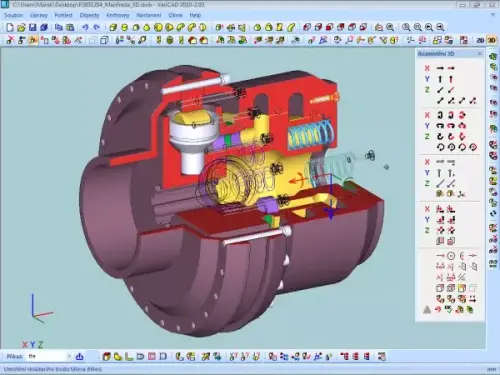
Task: Click first red icon after blue command icon
Action: (106, 356)
